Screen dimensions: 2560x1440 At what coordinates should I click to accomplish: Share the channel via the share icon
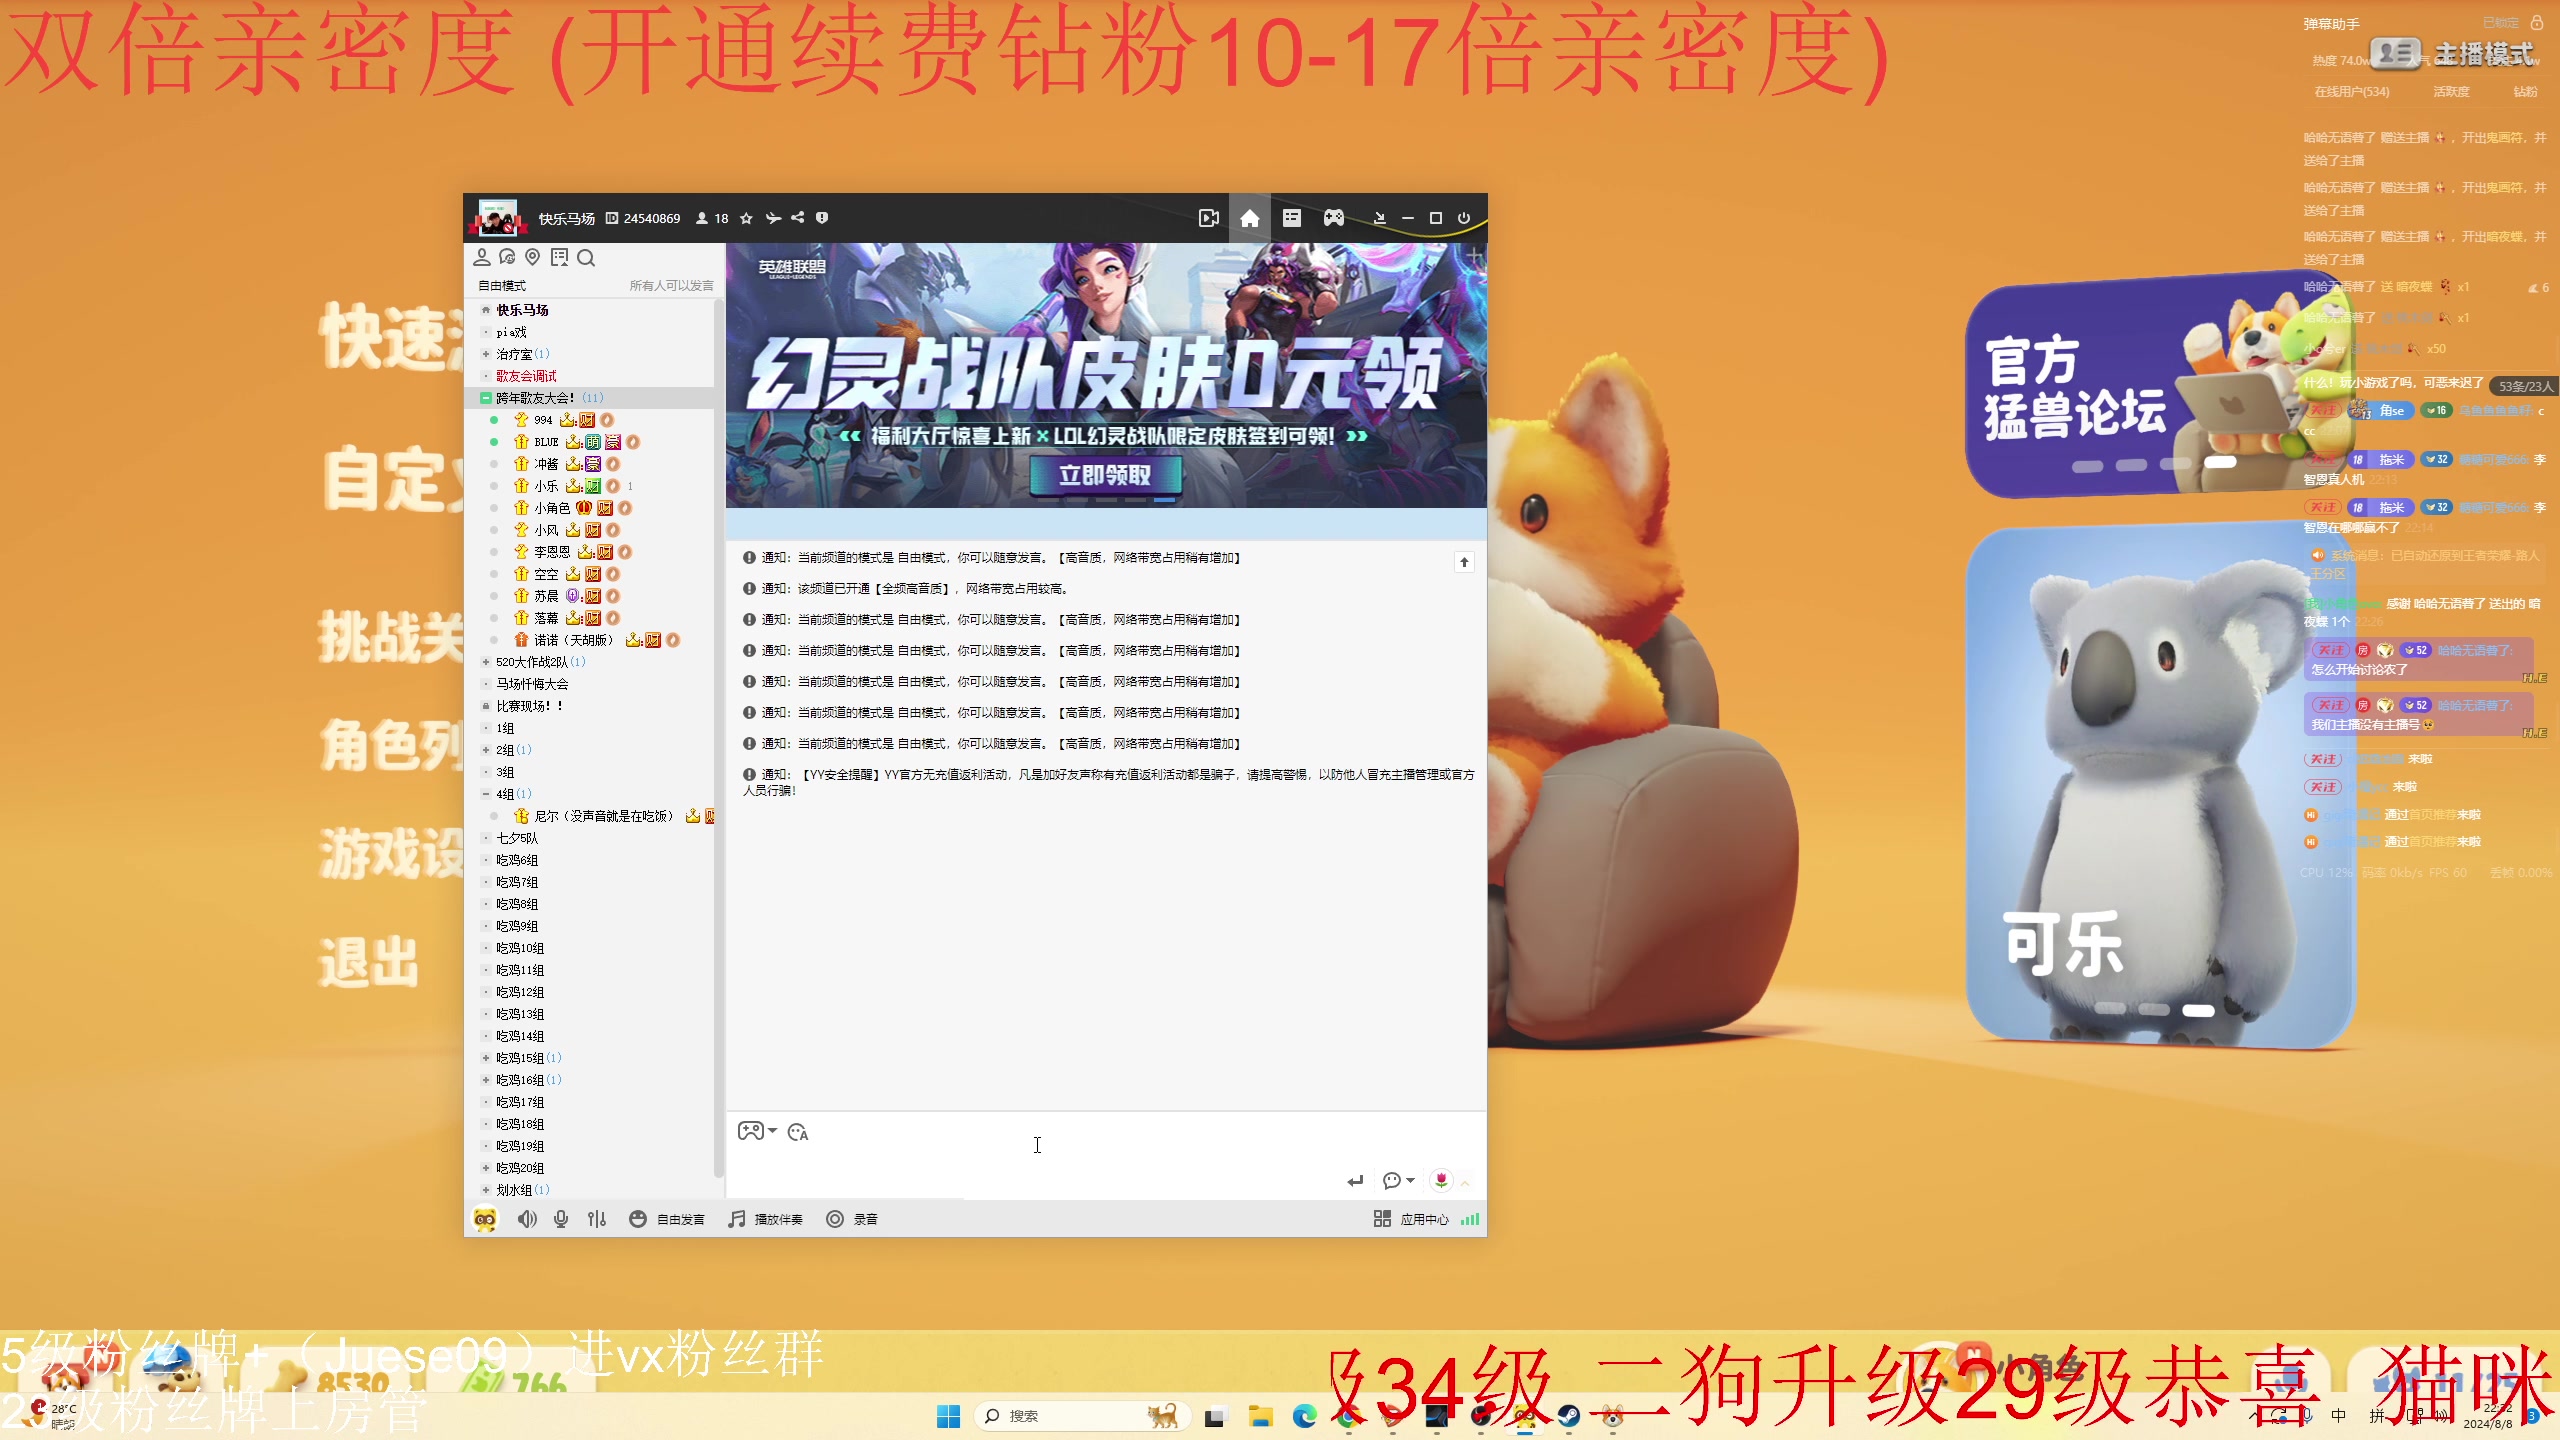(798, 218)
